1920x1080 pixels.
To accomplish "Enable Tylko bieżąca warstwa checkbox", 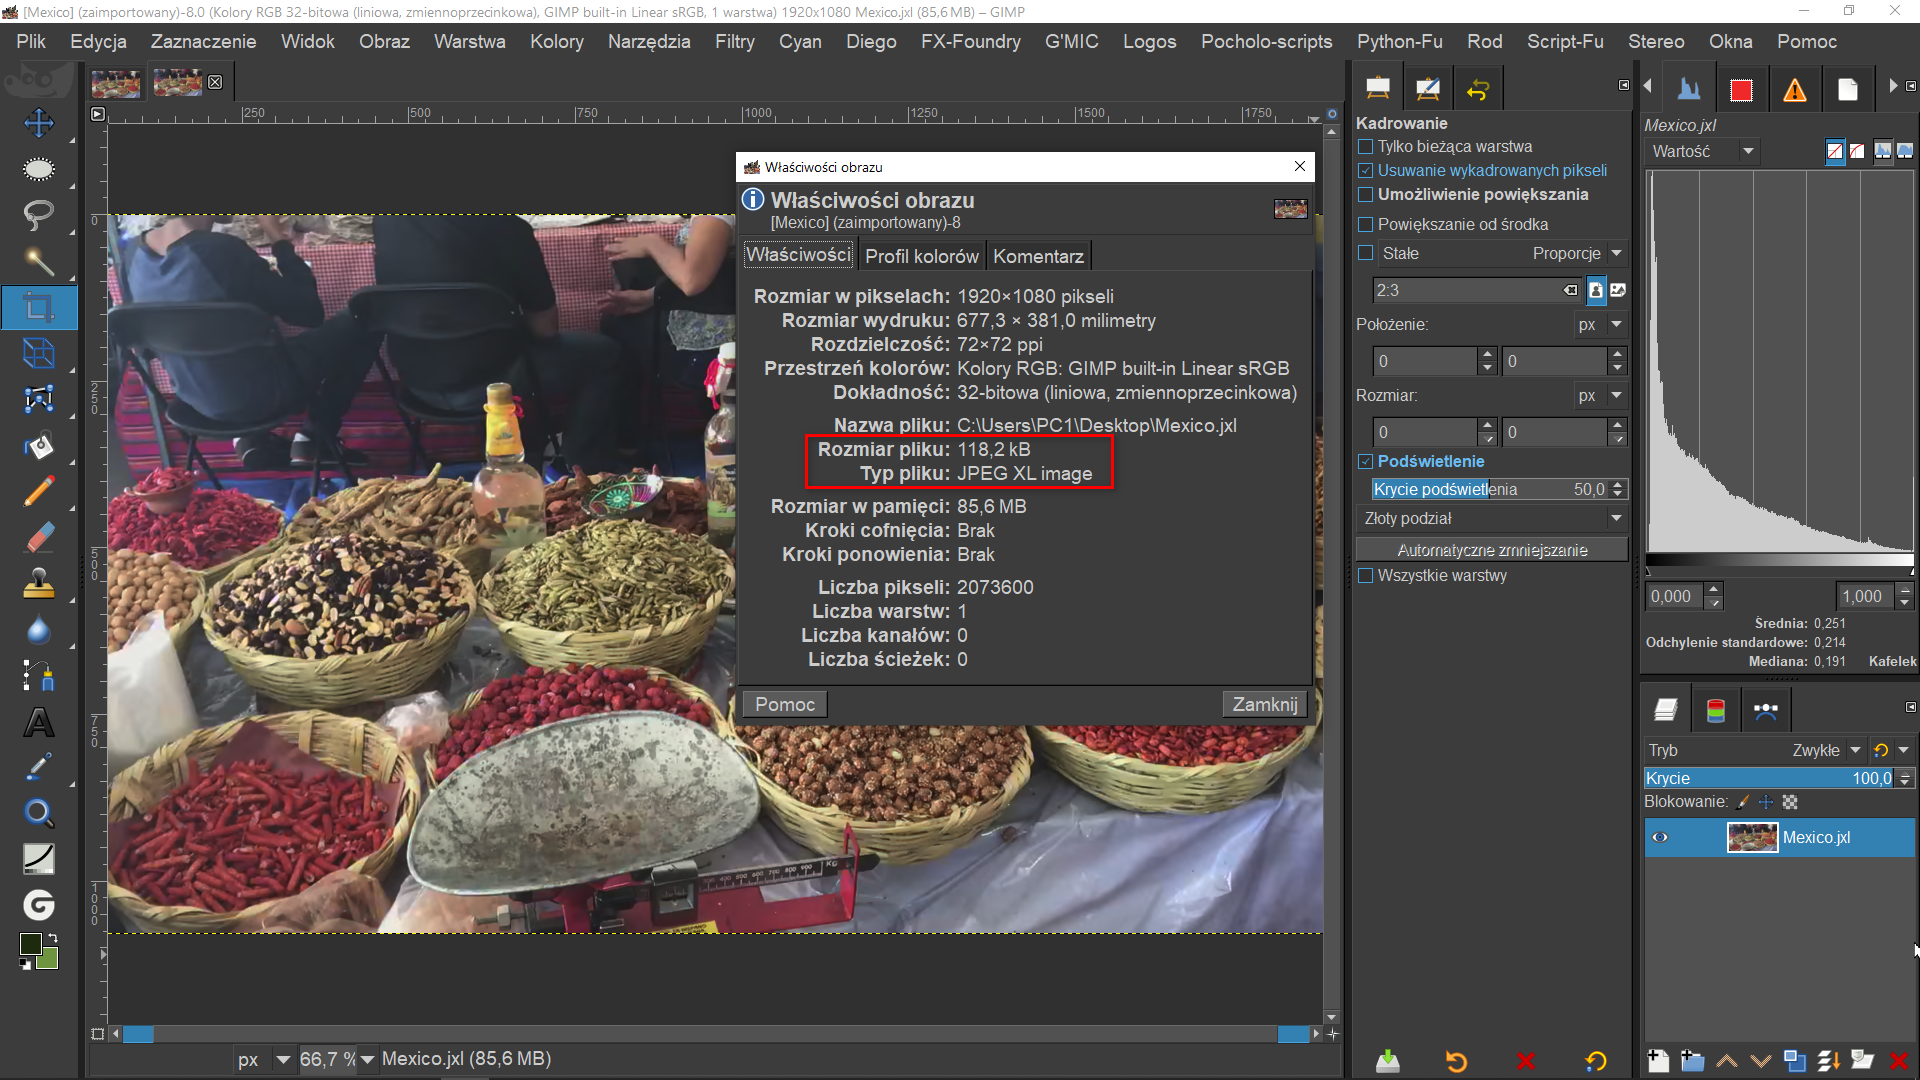I will 1365,147.
